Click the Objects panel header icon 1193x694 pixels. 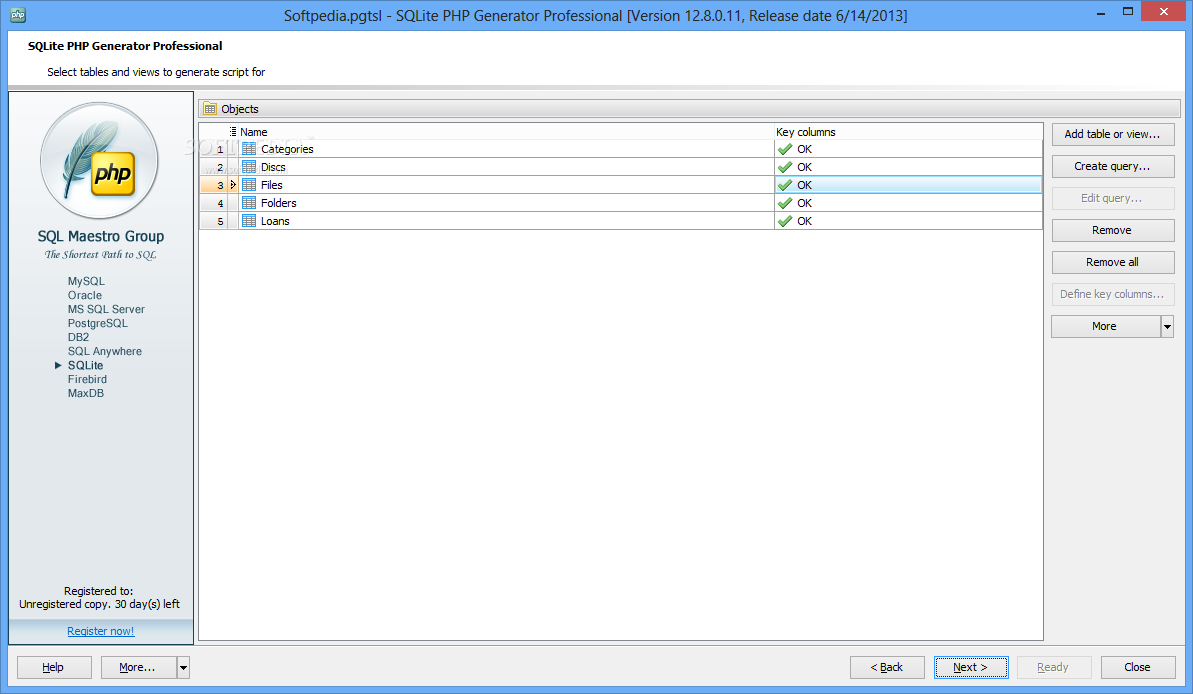point(210,109)
